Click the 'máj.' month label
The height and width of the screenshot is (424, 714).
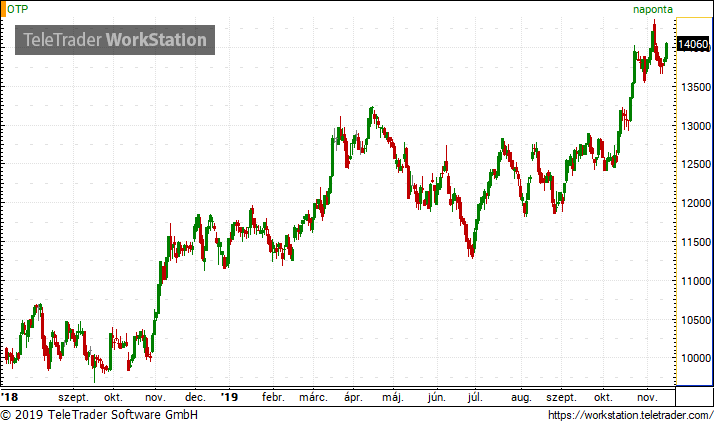[393, 398]
